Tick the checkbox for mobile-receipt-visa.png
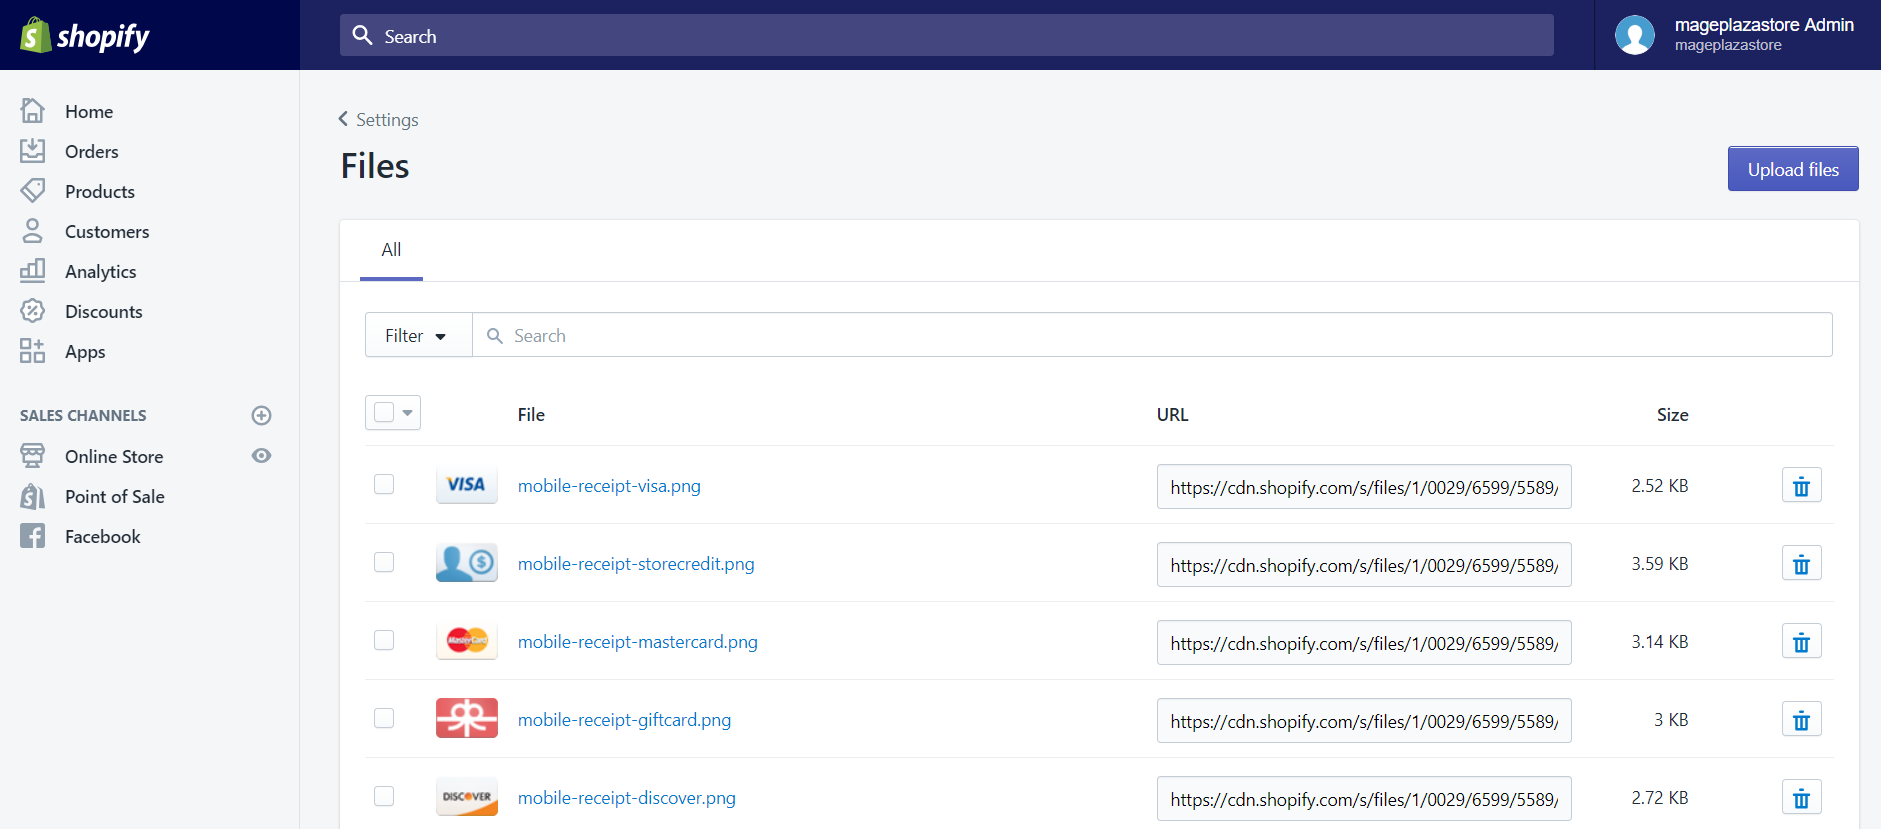This screenshot has height=829, width=1881. coord(384,484)
